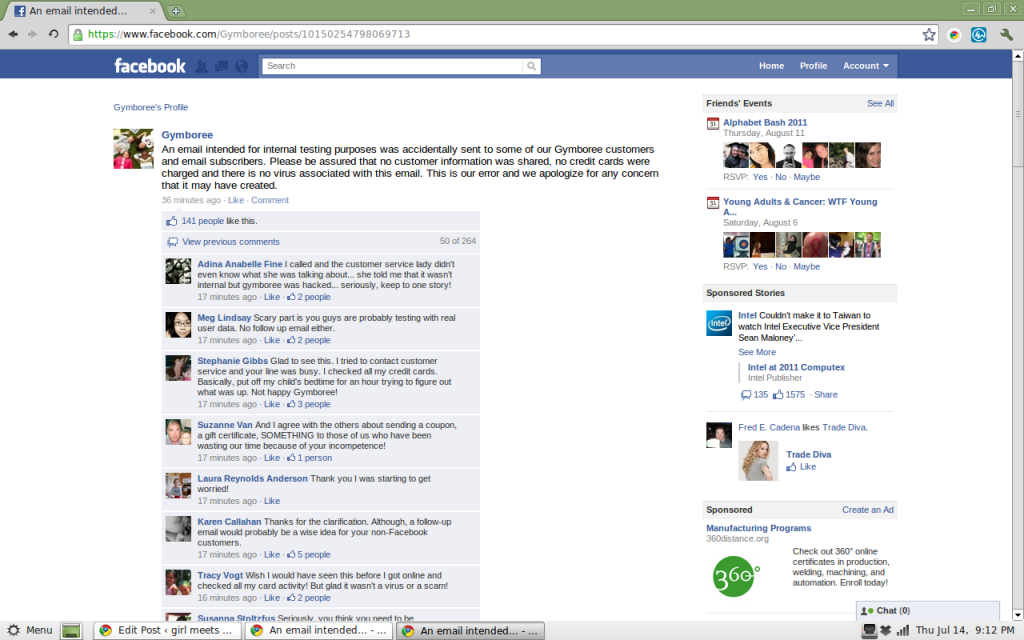
Task: Open the Chat (0) panel
Action: (x=927, y=611)
